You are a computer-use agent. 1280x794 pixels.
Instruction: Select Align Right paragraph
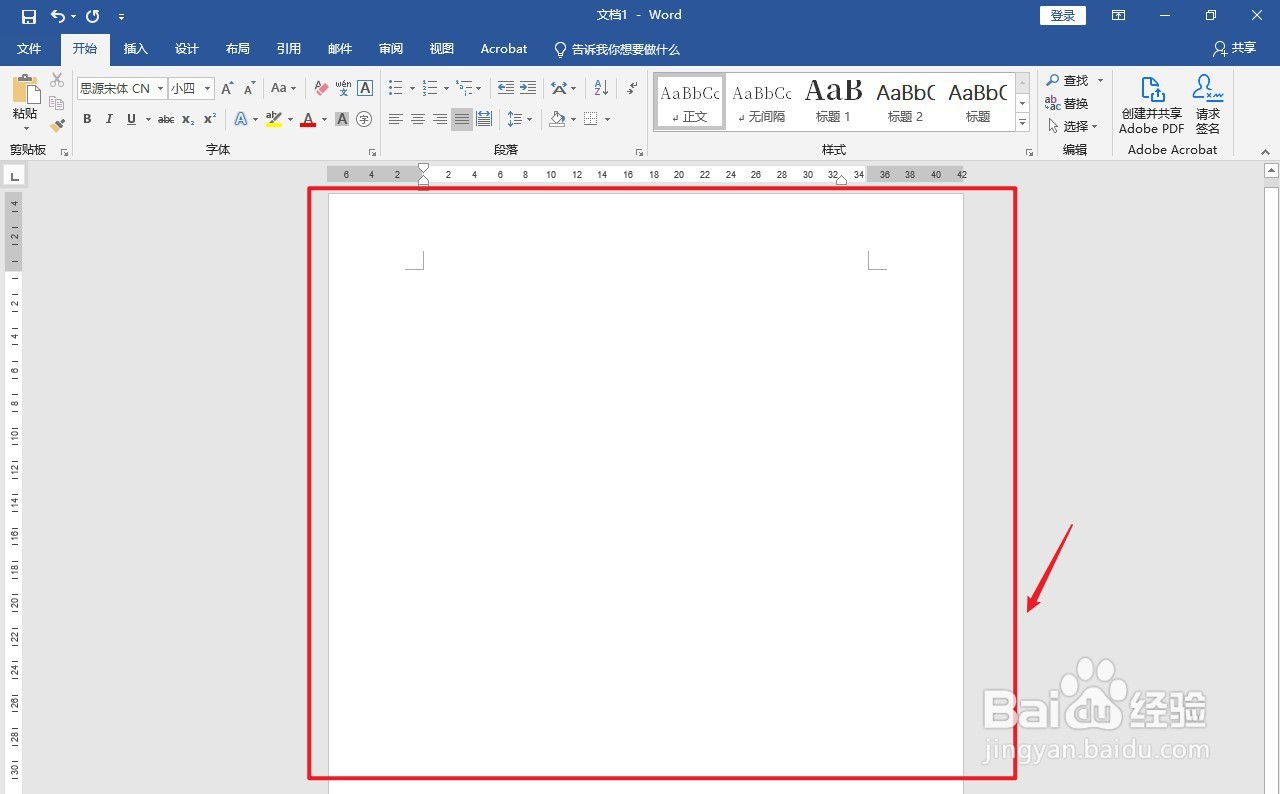click(x=439, y=119)
